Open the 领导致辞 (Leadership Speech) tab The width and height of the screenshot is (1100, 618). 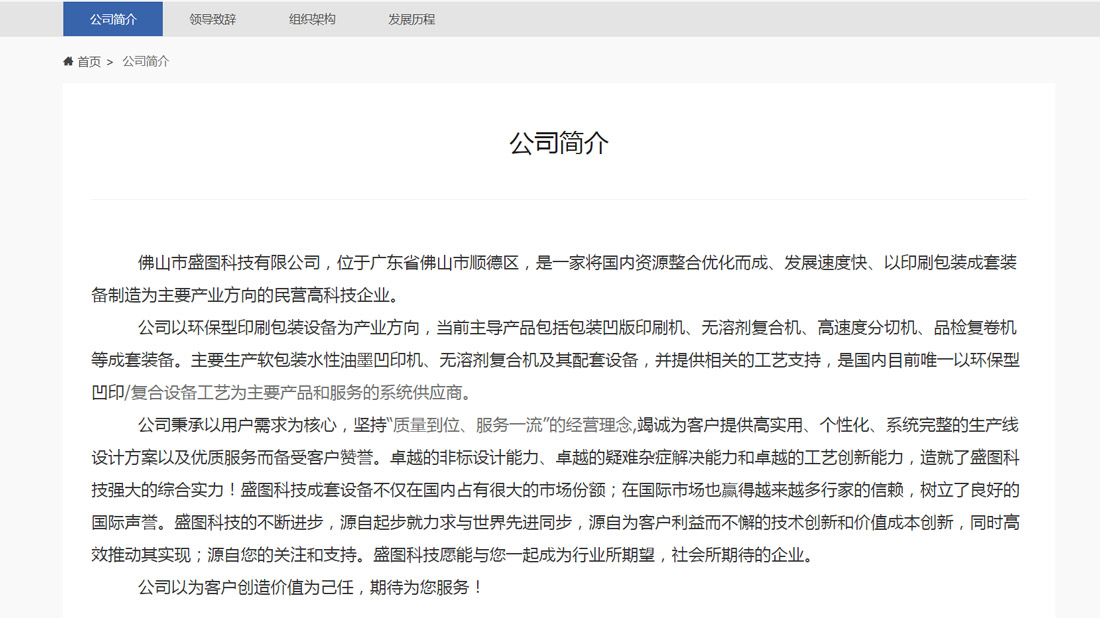coord(211,19)
